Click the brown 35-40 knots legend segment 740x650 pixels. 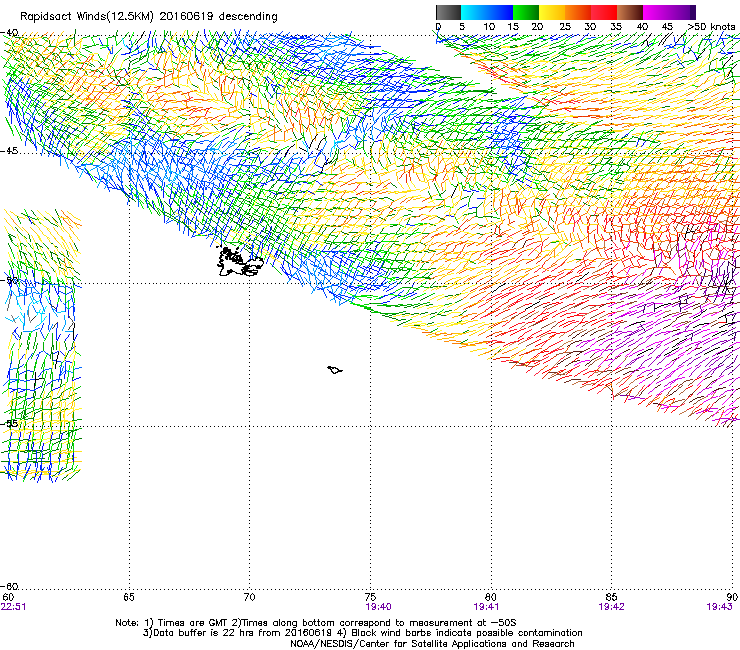pos(630,12)
